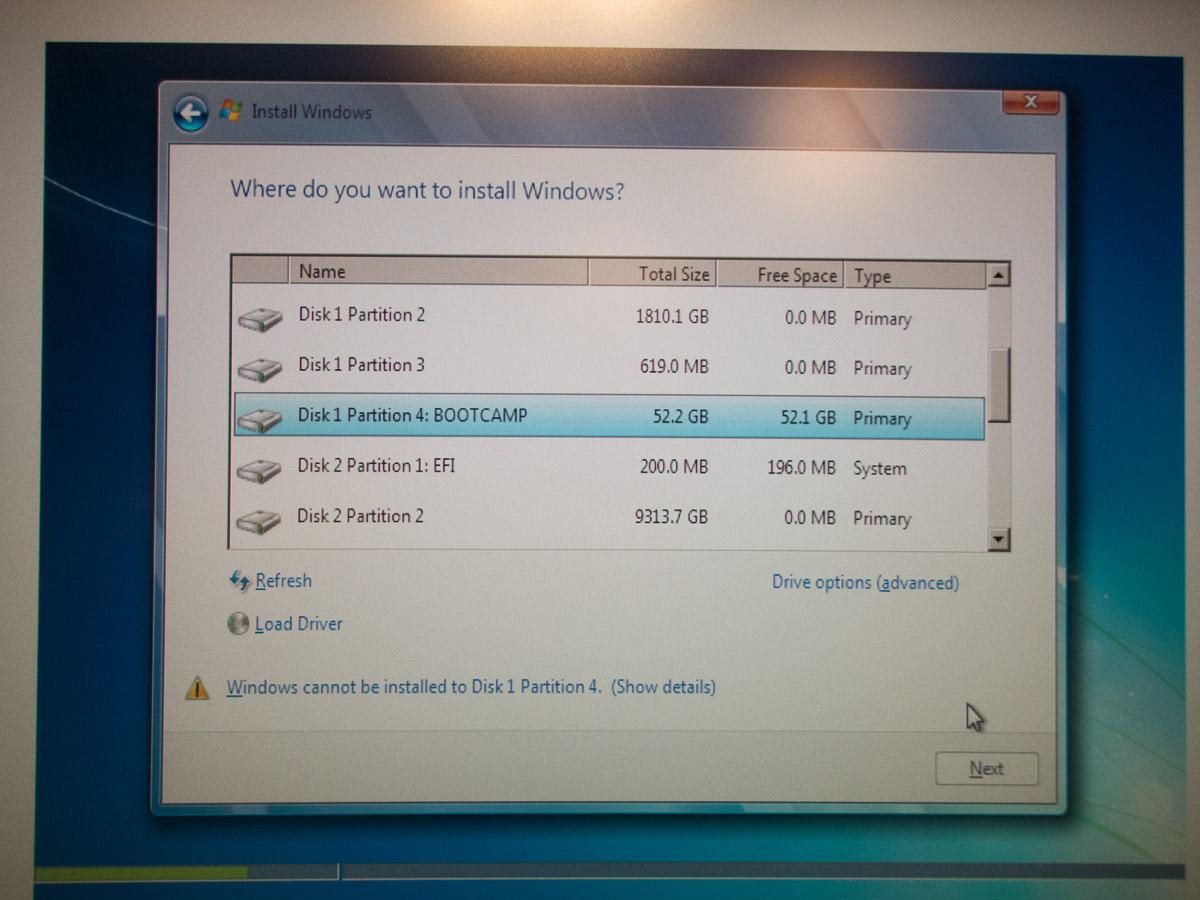This screenshot has height=900, width=1200.
Task: Click the 1810.1 GB total size value
Action: [x=672, y=317]
